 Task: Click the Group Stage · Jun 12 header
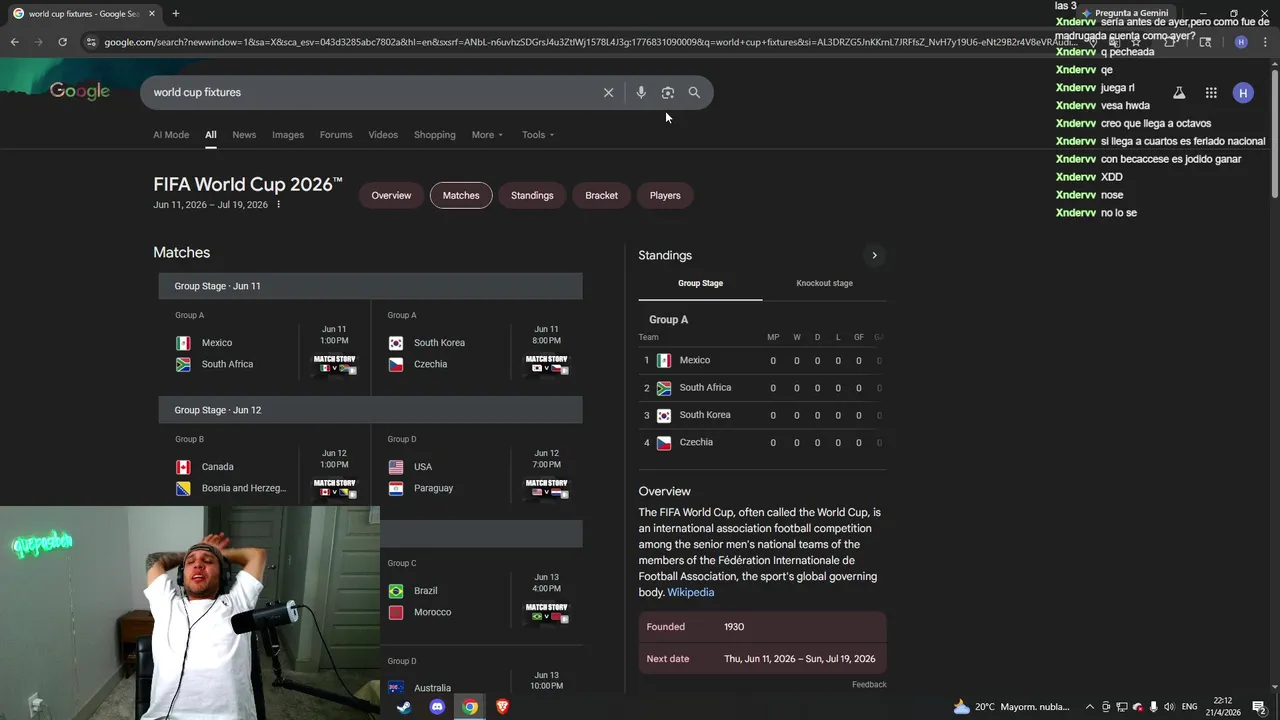point(370,410)
